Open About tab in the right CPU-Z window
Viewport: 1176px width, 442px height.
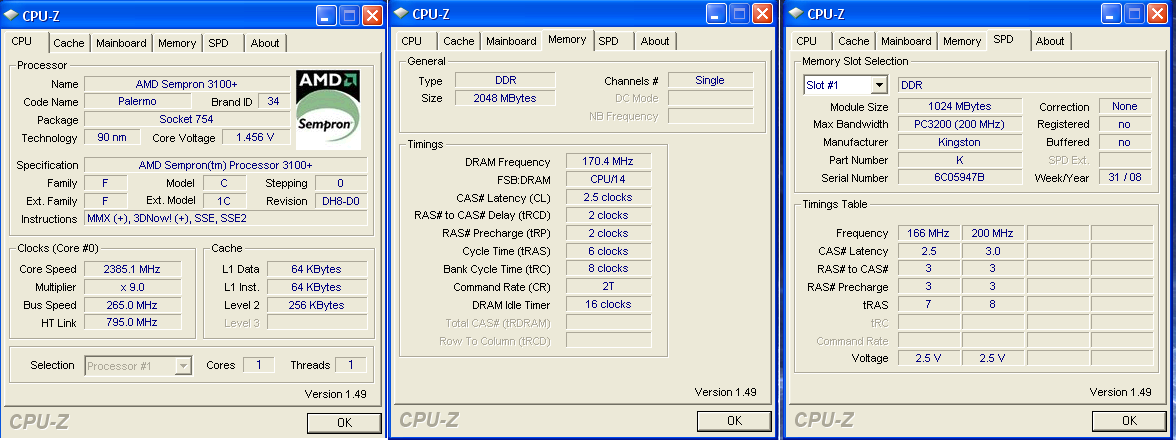tap(1050, 41)
